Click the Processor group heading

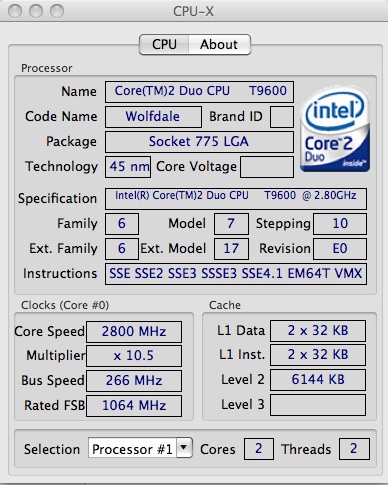point(47,68)
